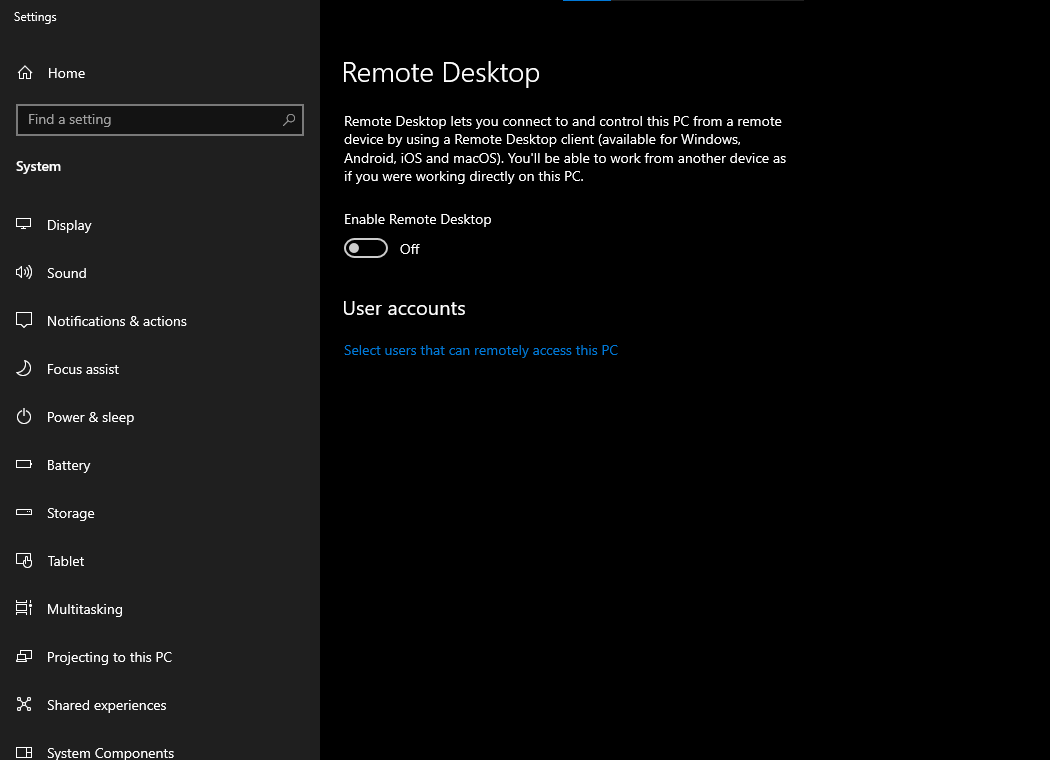Click the Focus assist moon icon
Image resolution: width=1050 pixels, height=760 pixels.
(x=23, y=368)
